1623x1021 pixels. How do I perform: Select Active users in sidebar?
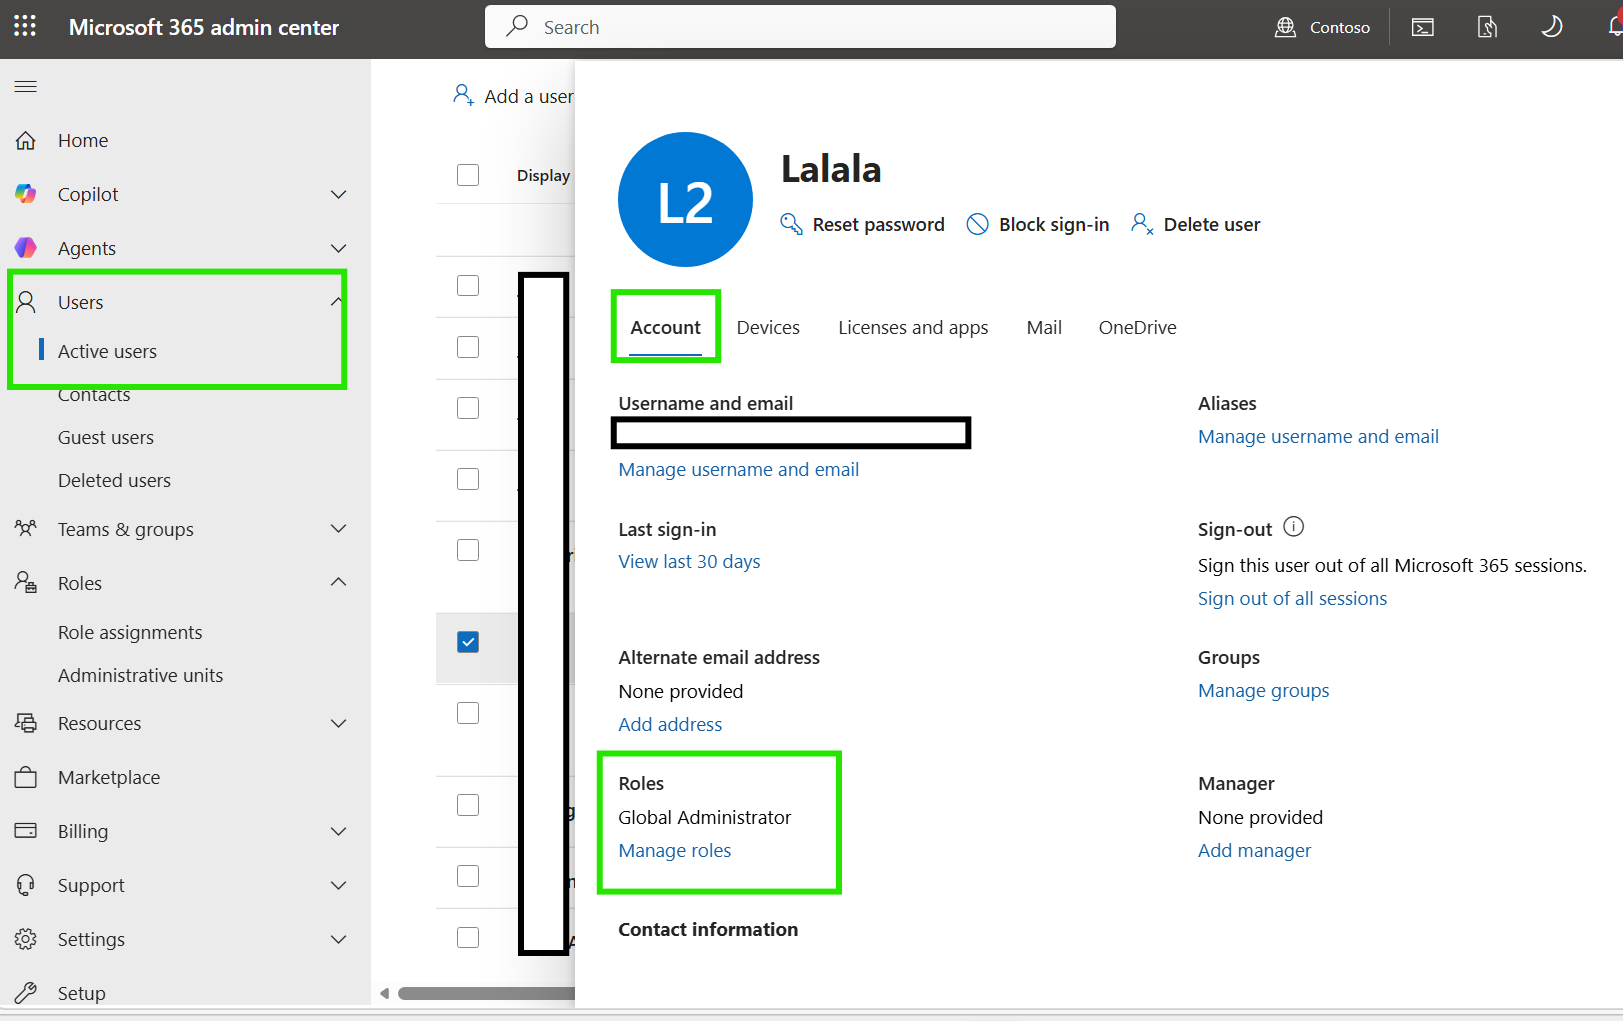tap(107, 351)
